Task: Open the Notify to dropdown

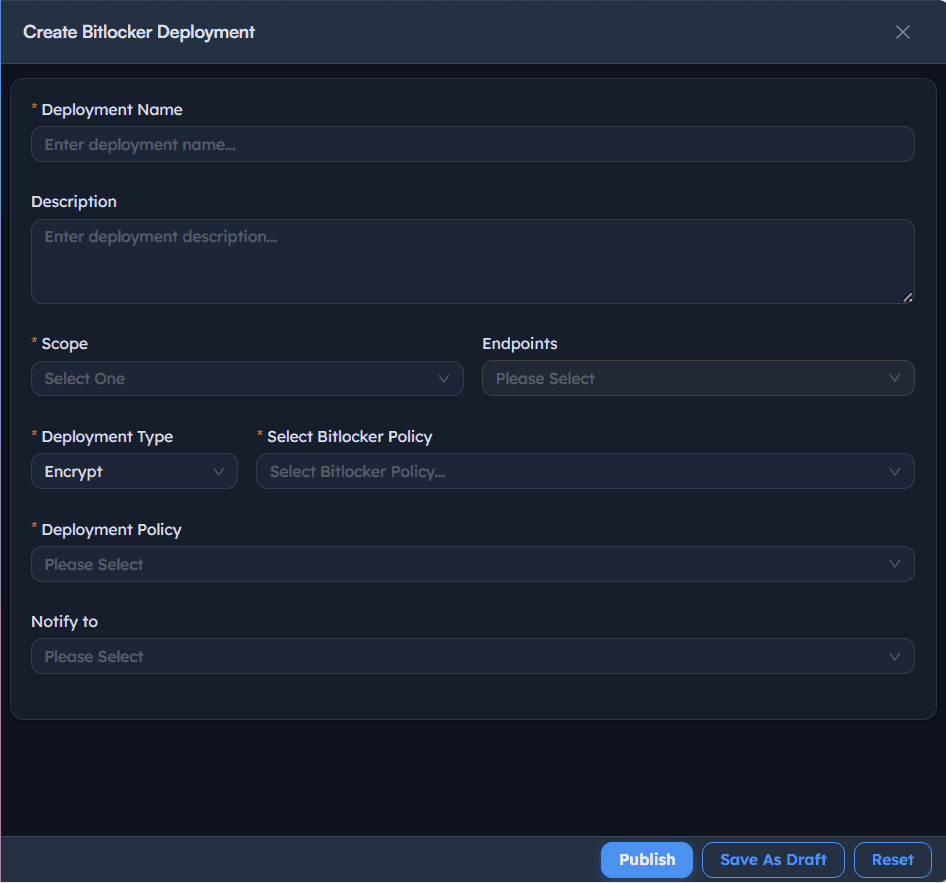Action: [x=472, y=656]
